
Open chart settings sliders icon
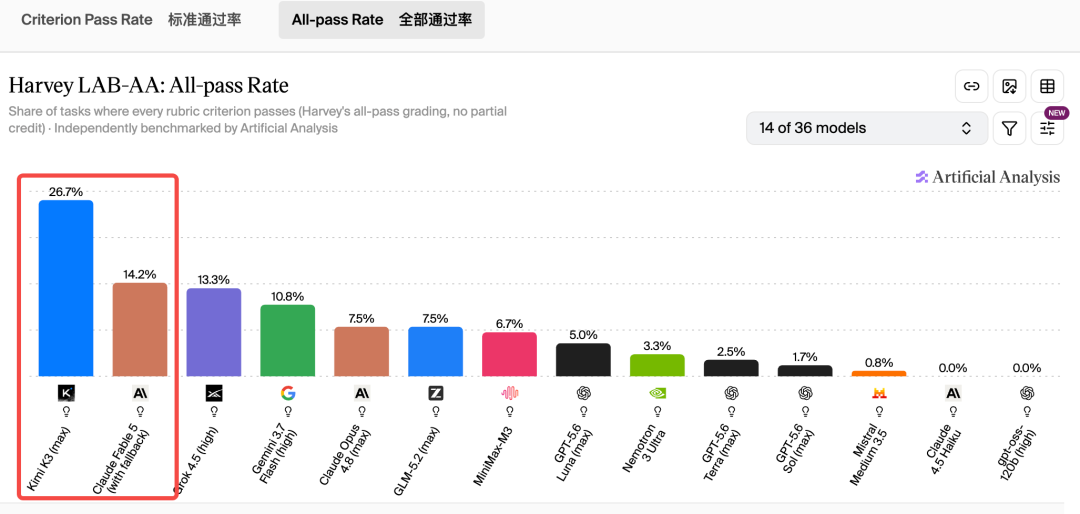pos(1047,128)
